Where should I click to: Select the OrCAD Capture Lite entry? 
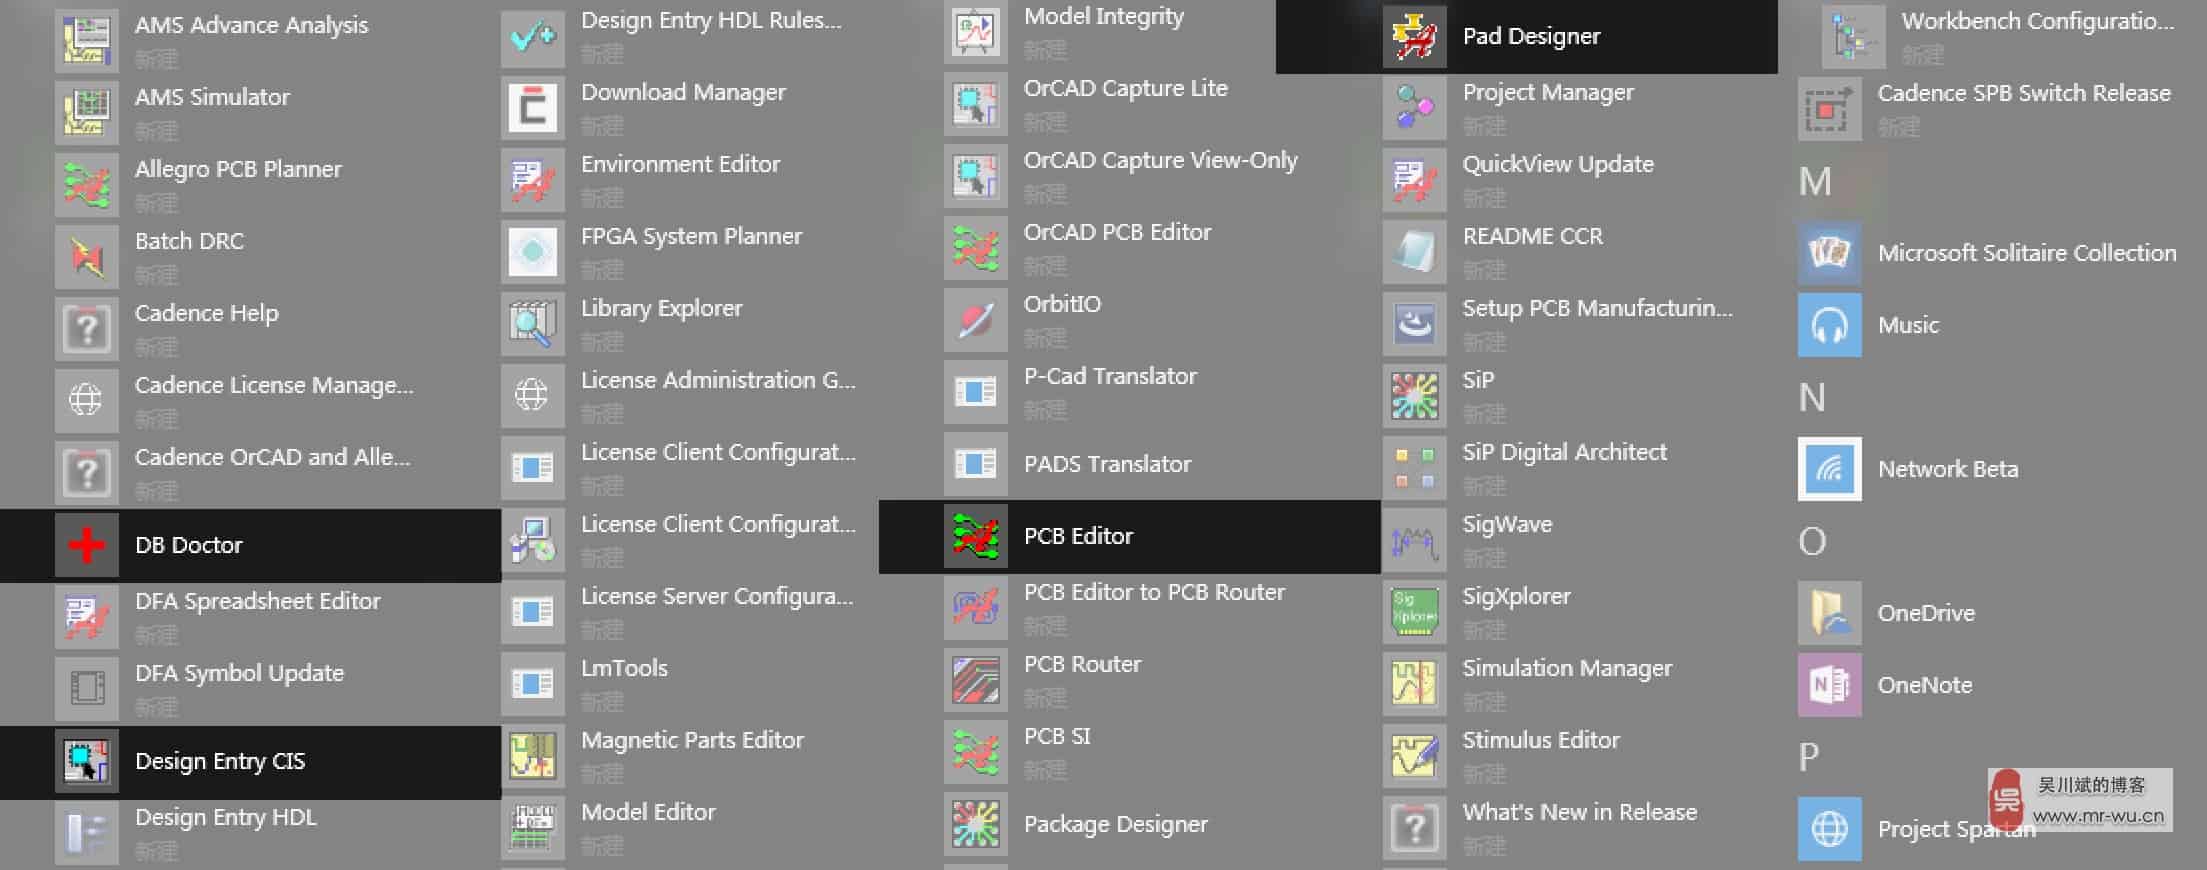(x=1125, y=88)
